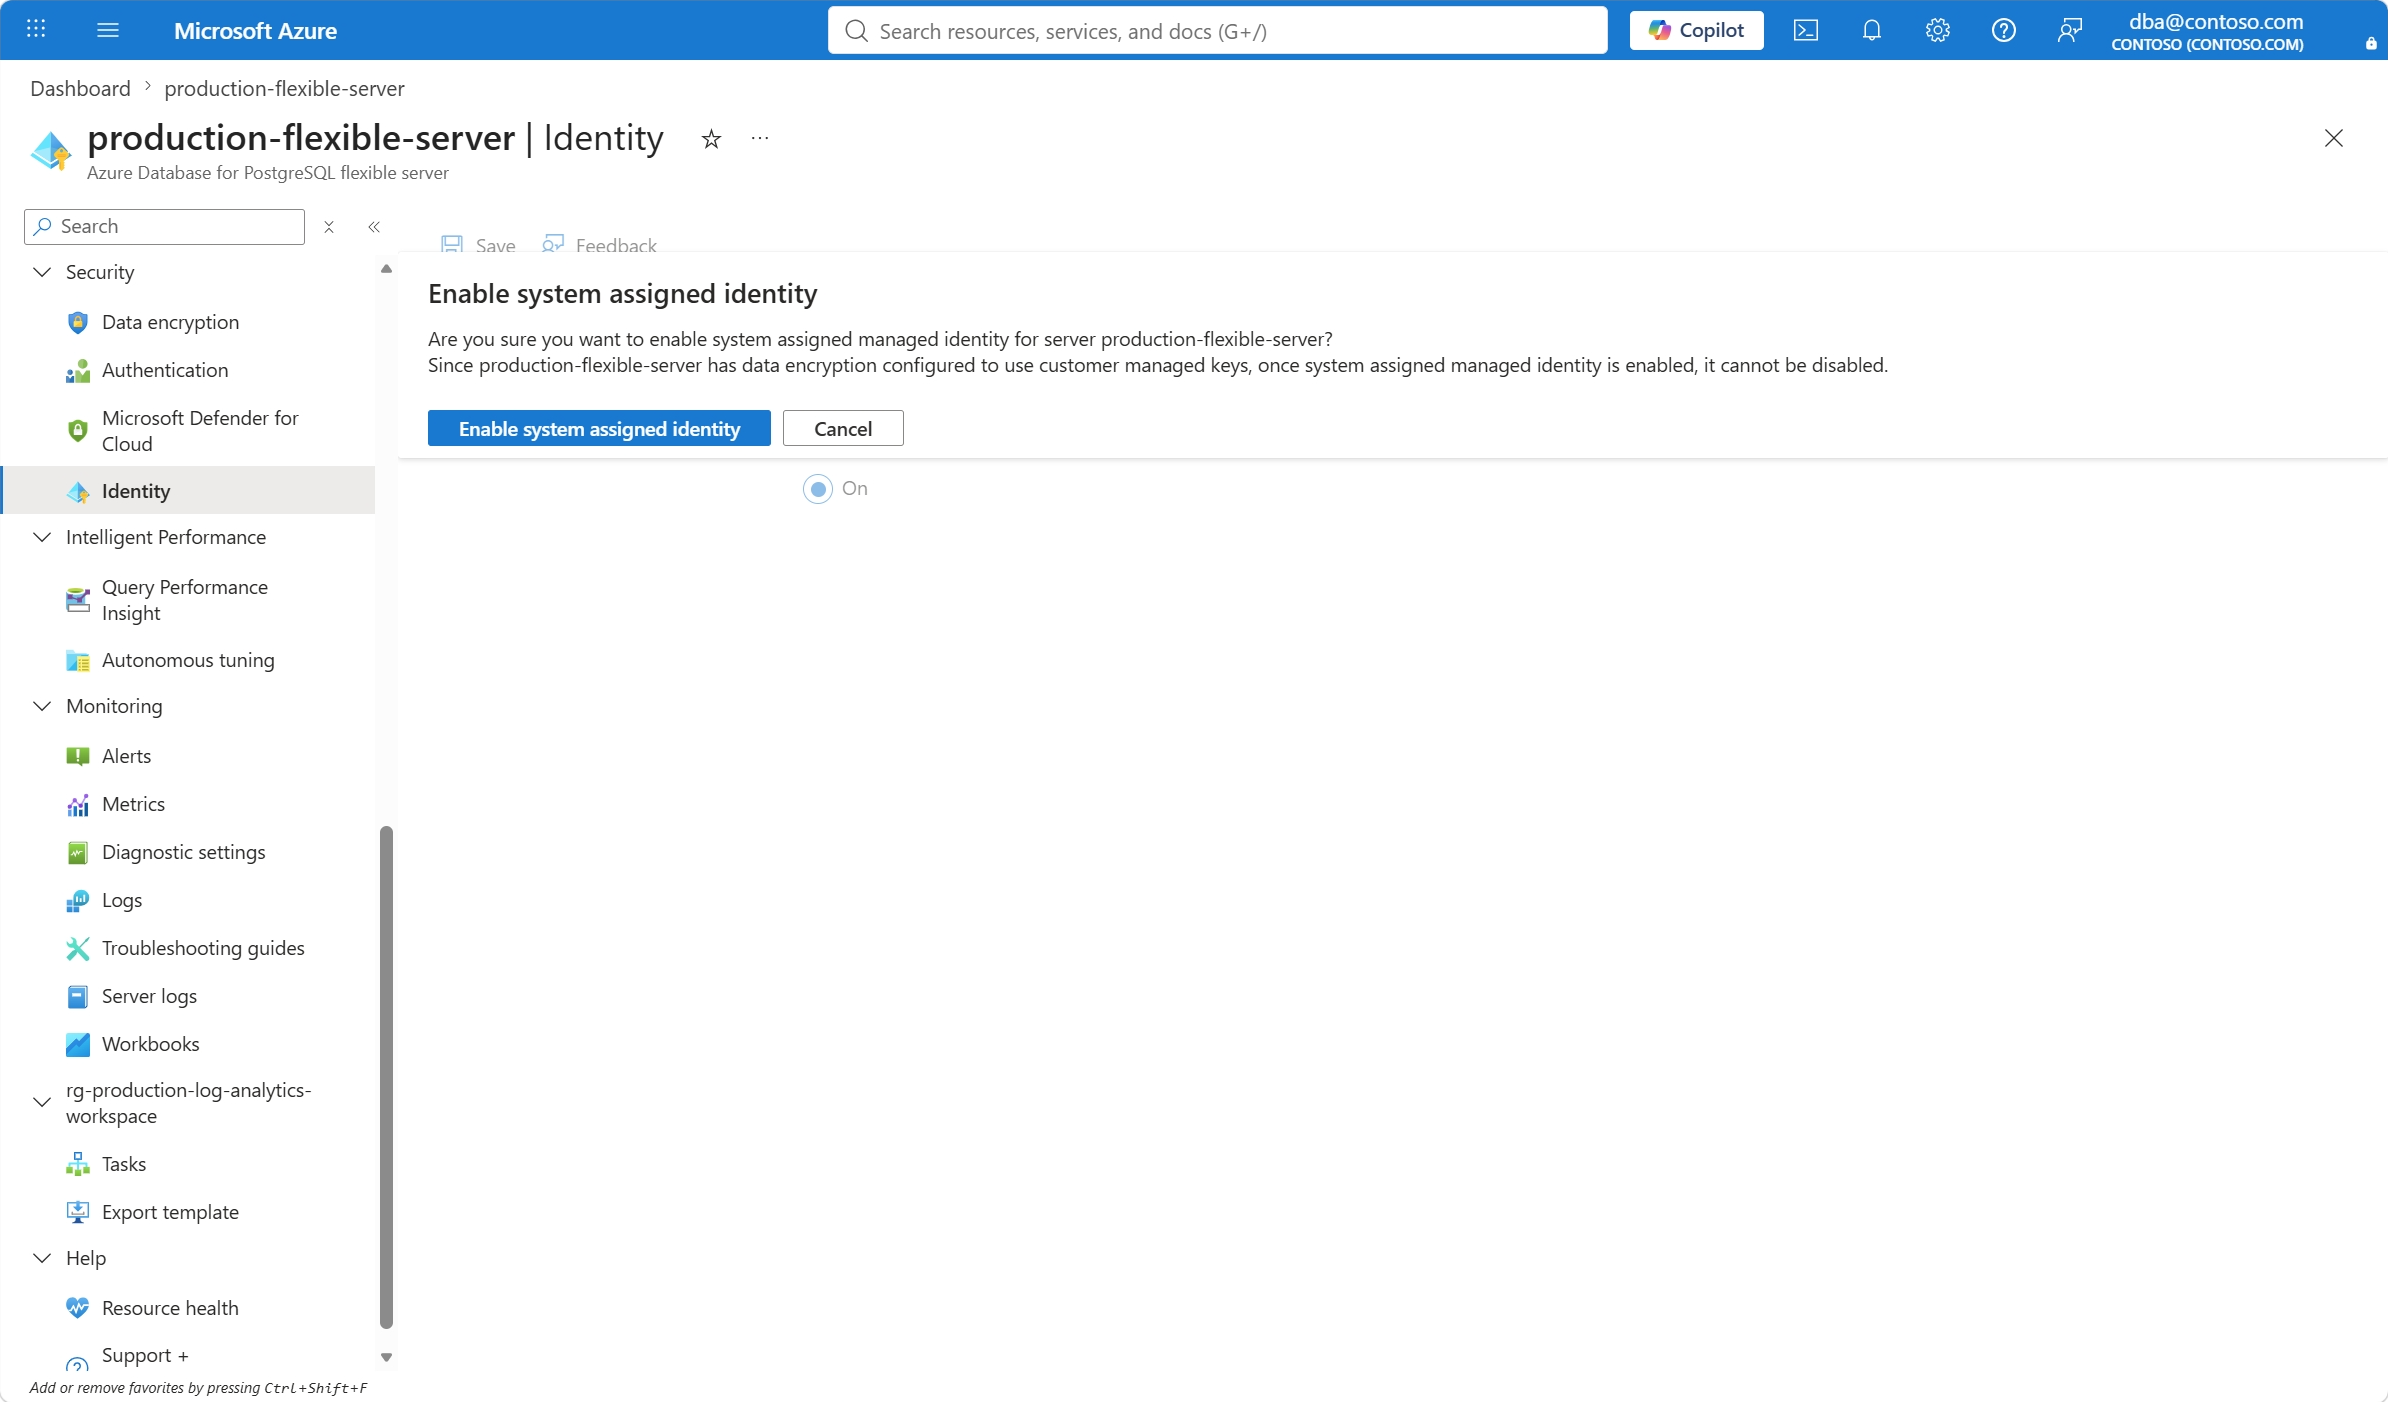
Task: Click the sidebar vertical scrollbar thumb
Action: [x=386, y=1077]
